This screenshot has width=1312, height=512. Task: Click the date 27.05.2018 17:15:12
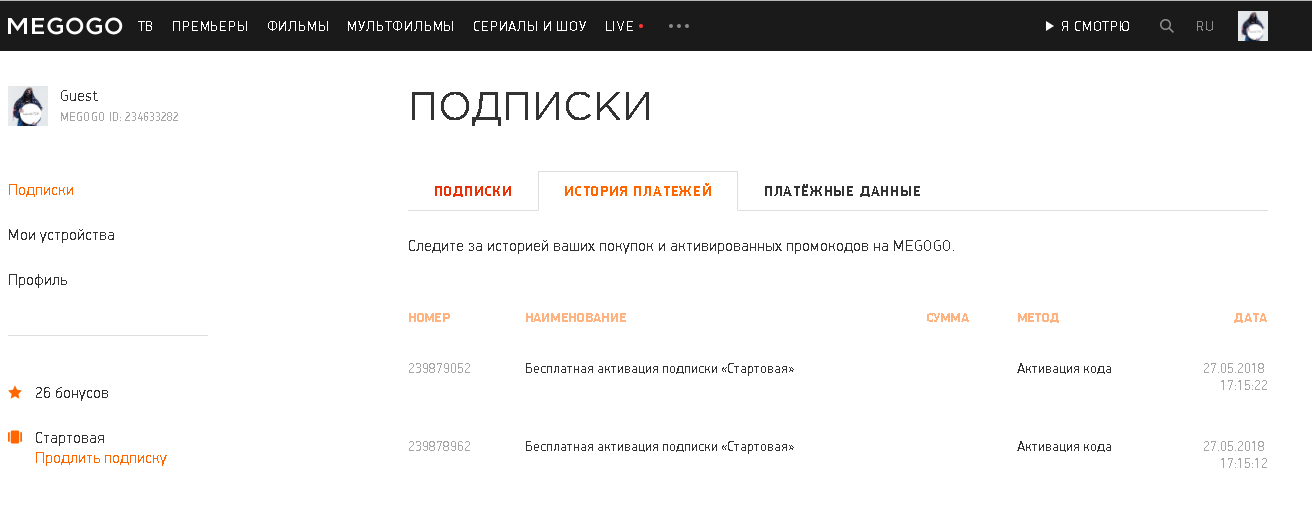tap(1235, 455)
